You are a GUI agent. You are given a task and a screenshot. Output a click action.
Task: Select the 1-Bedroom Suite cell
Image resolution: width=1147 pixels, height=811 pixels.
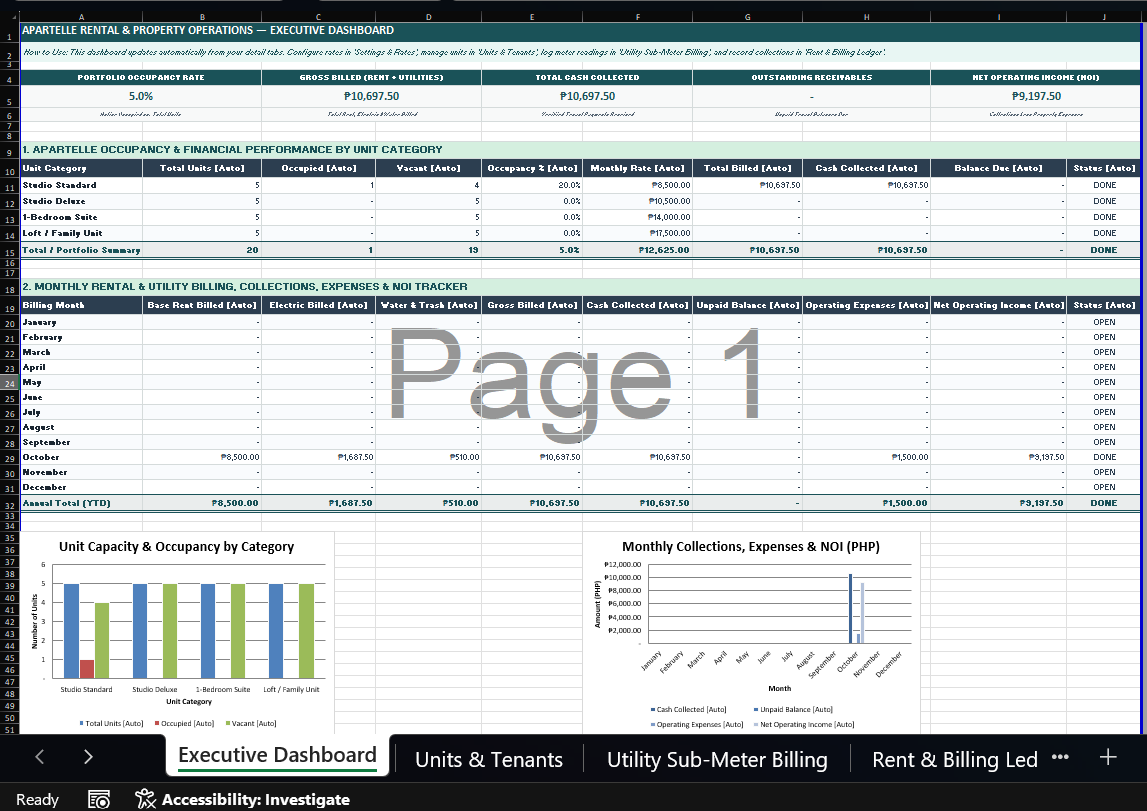pos(81,217)
